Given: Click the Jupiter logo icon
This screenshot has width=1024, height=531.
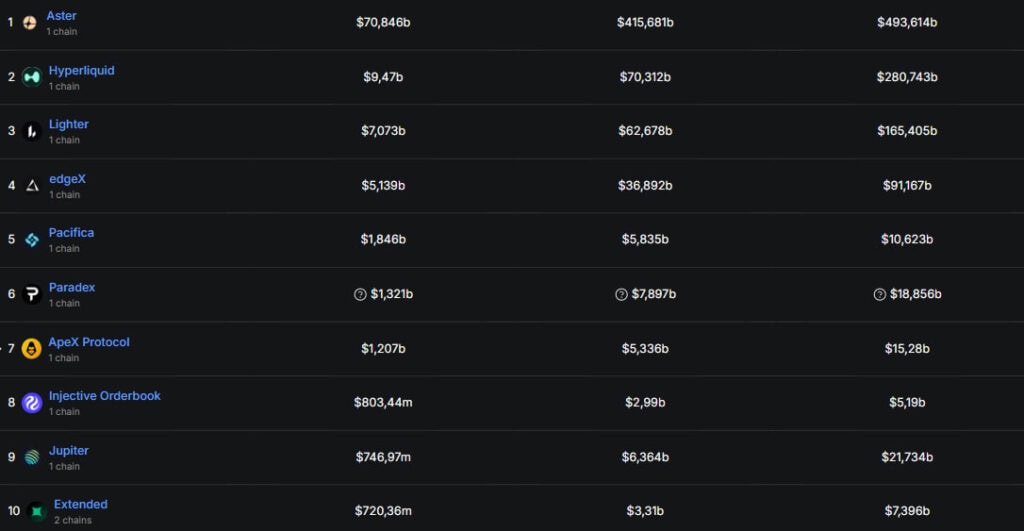Looking at the screenshot, I should point(31,457).
